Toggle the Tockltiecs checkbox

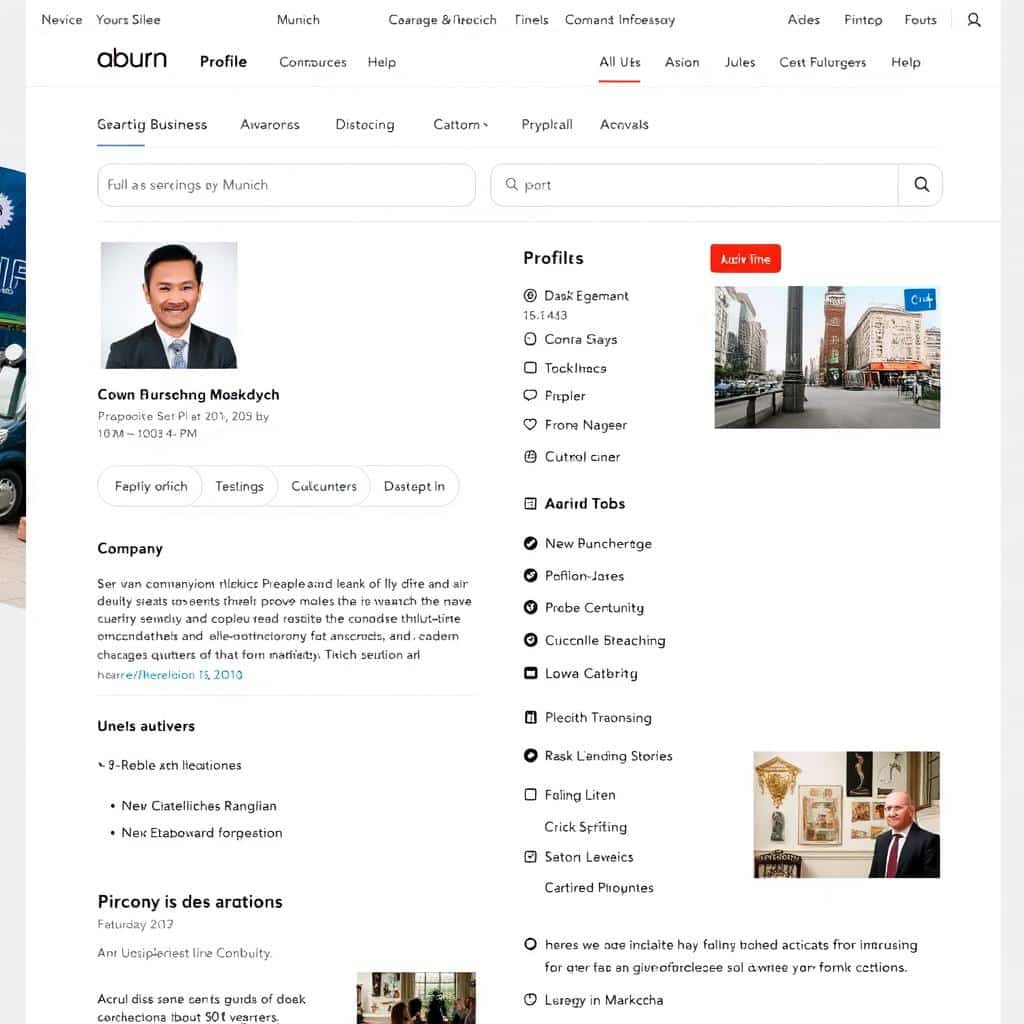pyautogui.click(x=530, y=368)
